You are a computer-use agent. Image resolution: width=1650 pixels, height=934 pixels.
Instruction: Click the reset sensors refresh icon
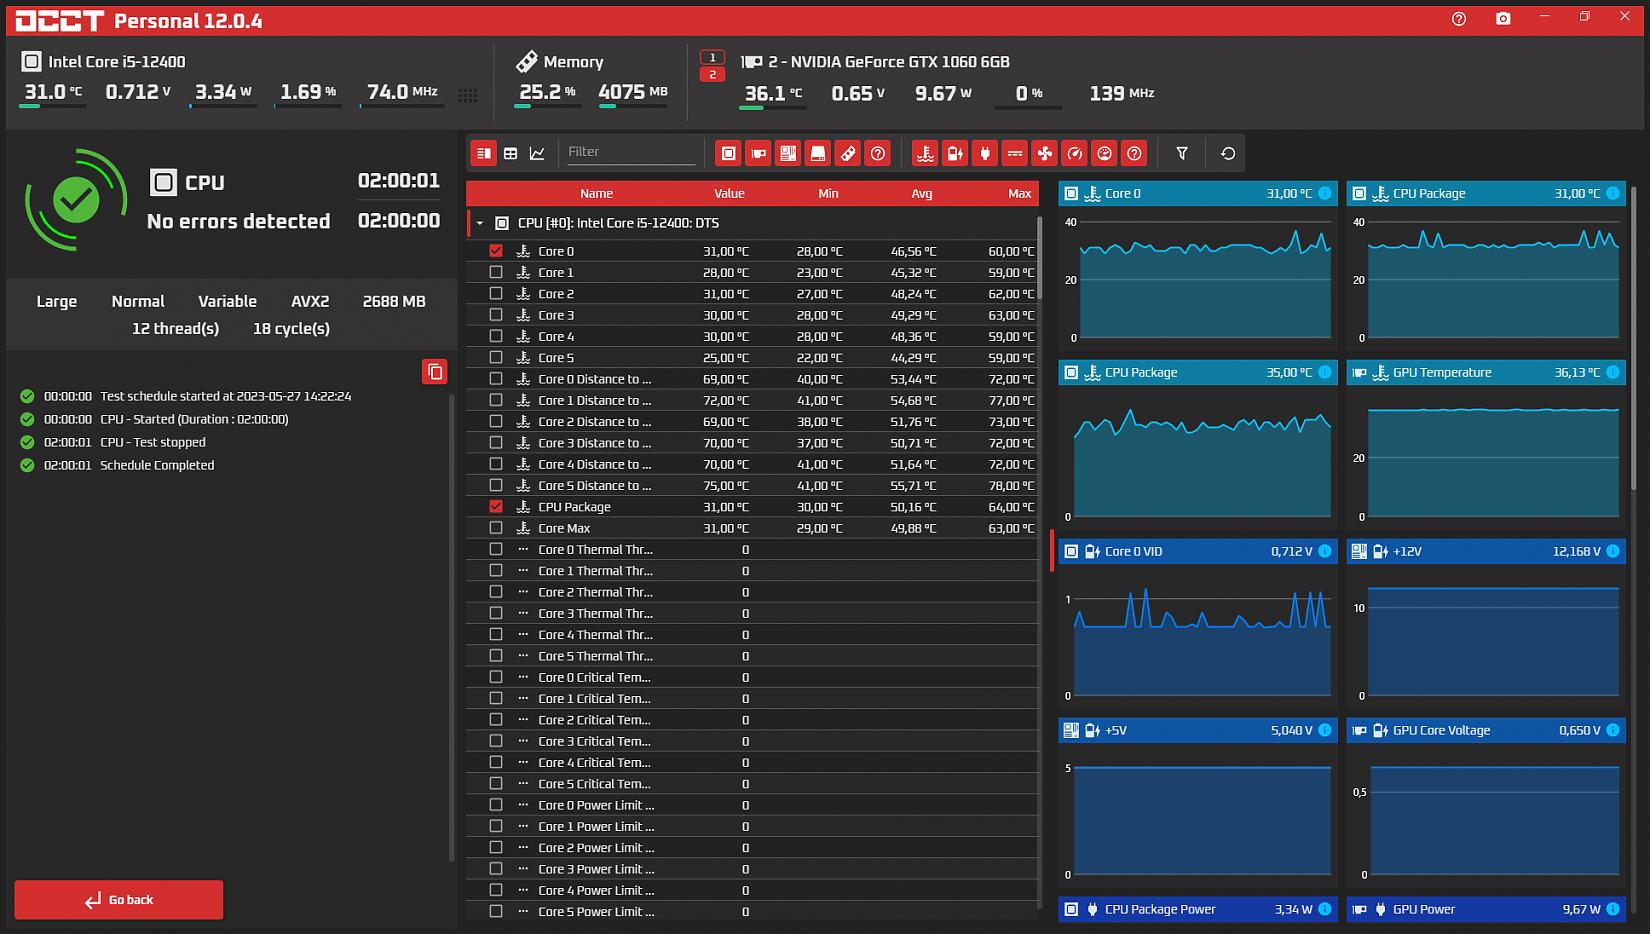(1228, 153)
